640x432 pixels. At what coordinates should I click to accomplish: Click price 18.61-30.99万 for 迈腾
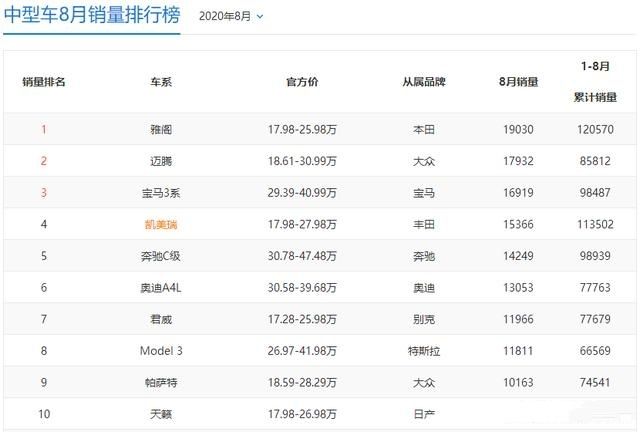pyautogui.click(x=302, y=161)
